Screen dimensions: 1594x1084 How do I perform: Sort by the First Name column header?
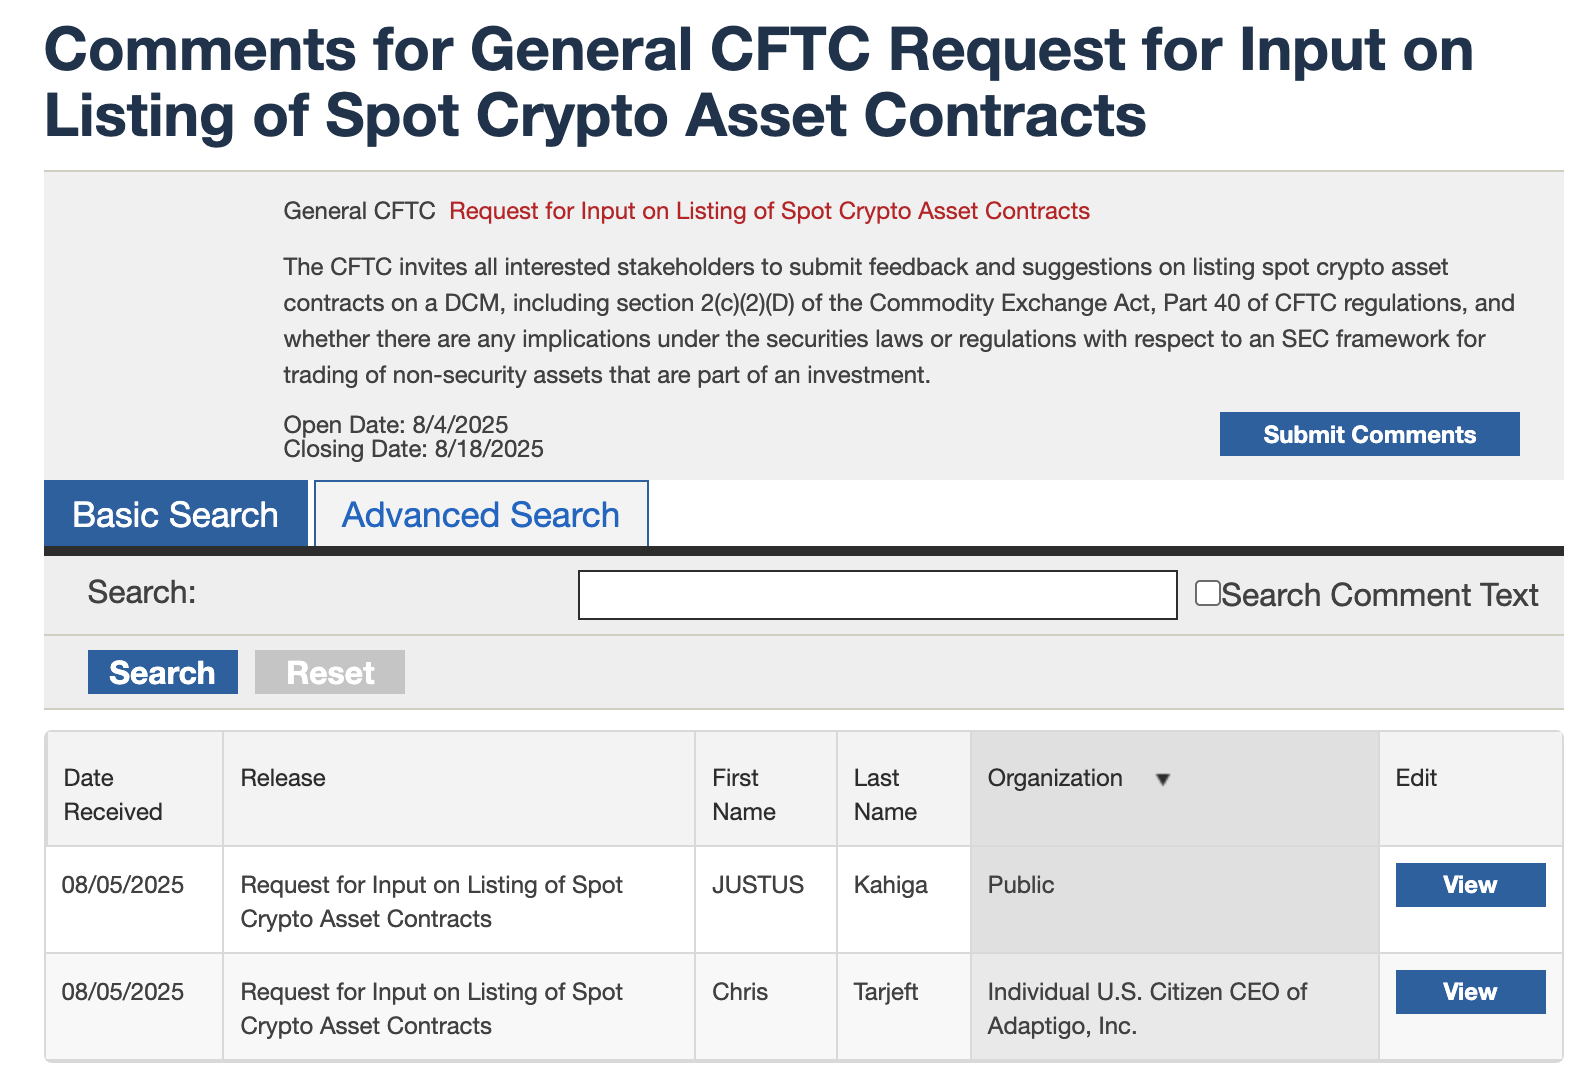(744, 794)
